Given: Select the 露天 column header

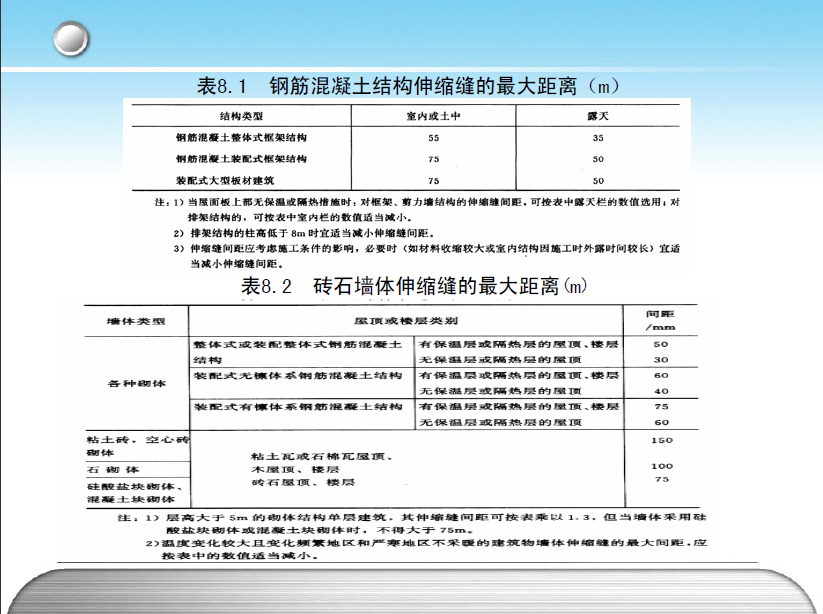Looking at the screenshot, I should click(598, 117).
